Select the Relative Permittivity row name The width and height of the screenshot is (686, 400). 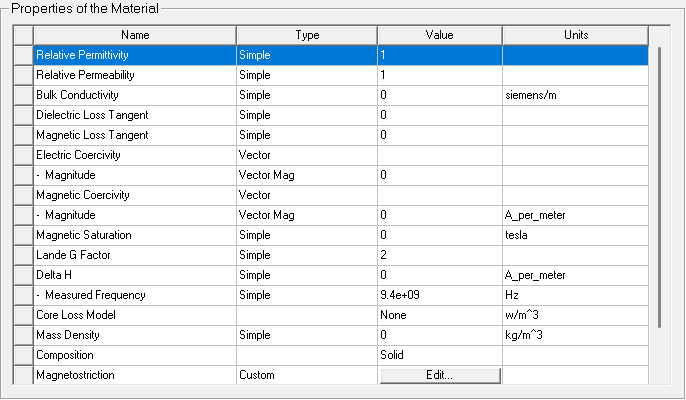tap(135, 55)
